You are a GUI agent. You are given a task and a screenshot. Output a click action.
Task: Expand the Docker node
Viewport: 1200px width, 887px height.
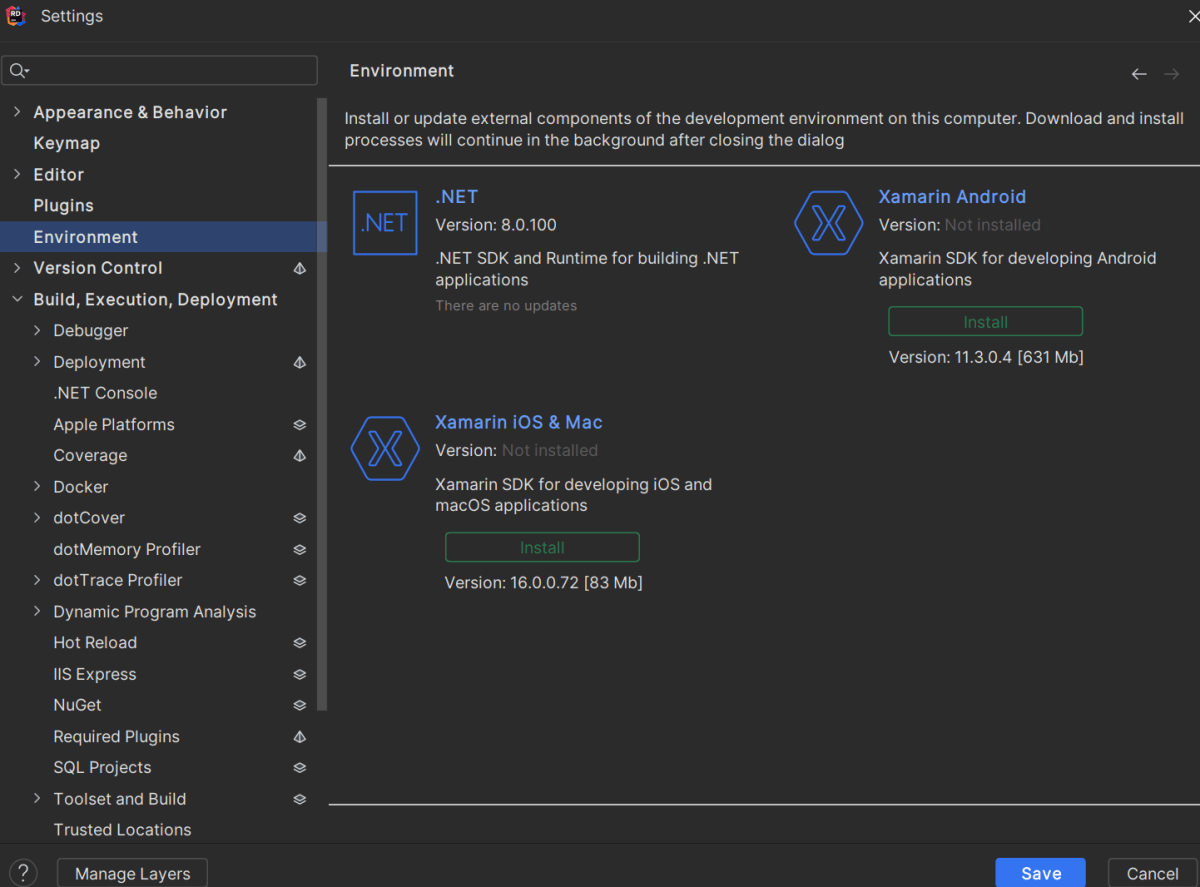[x=37, y=487]
